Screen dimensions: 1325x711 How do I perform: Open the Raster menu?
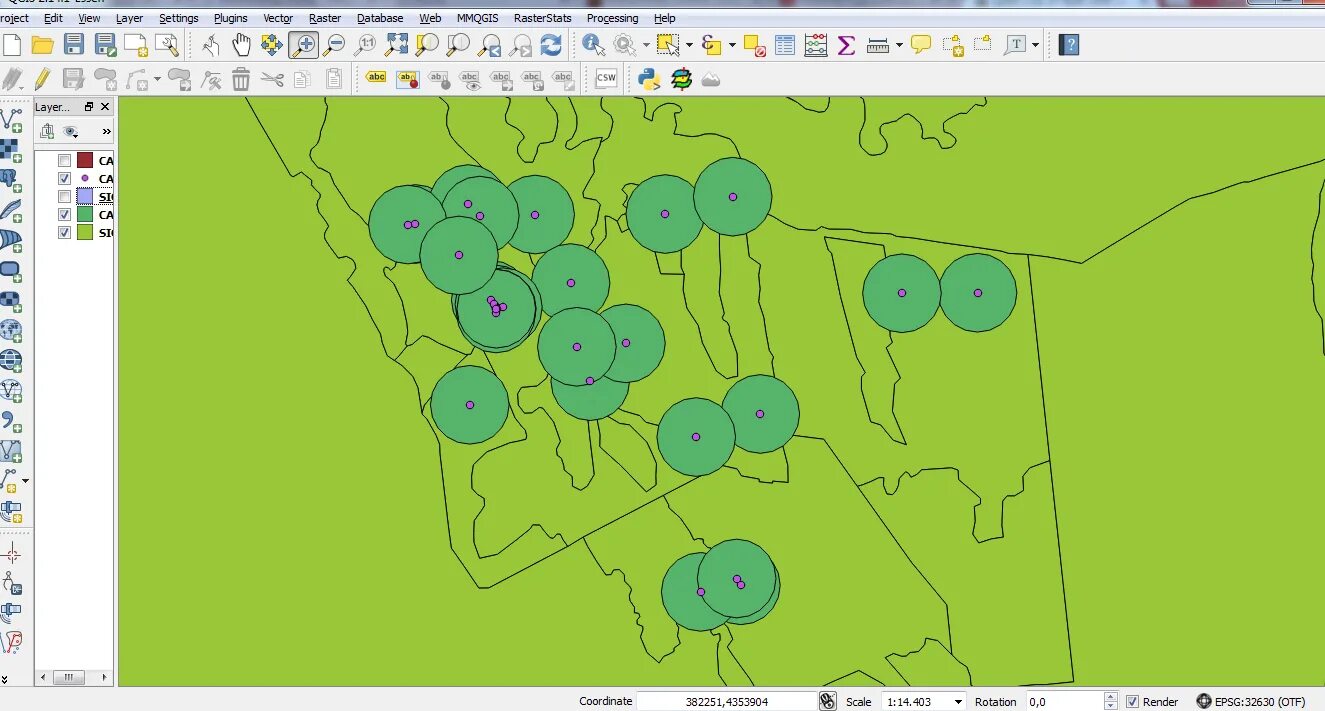click(325, 18)
